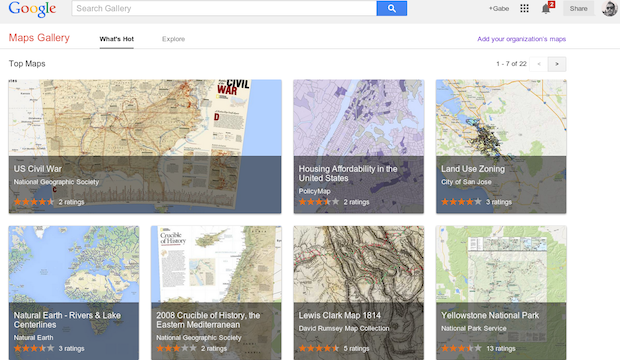Click star rating on Yellowstone card
This screenshot has width=620, height=360.
[461, 349]
